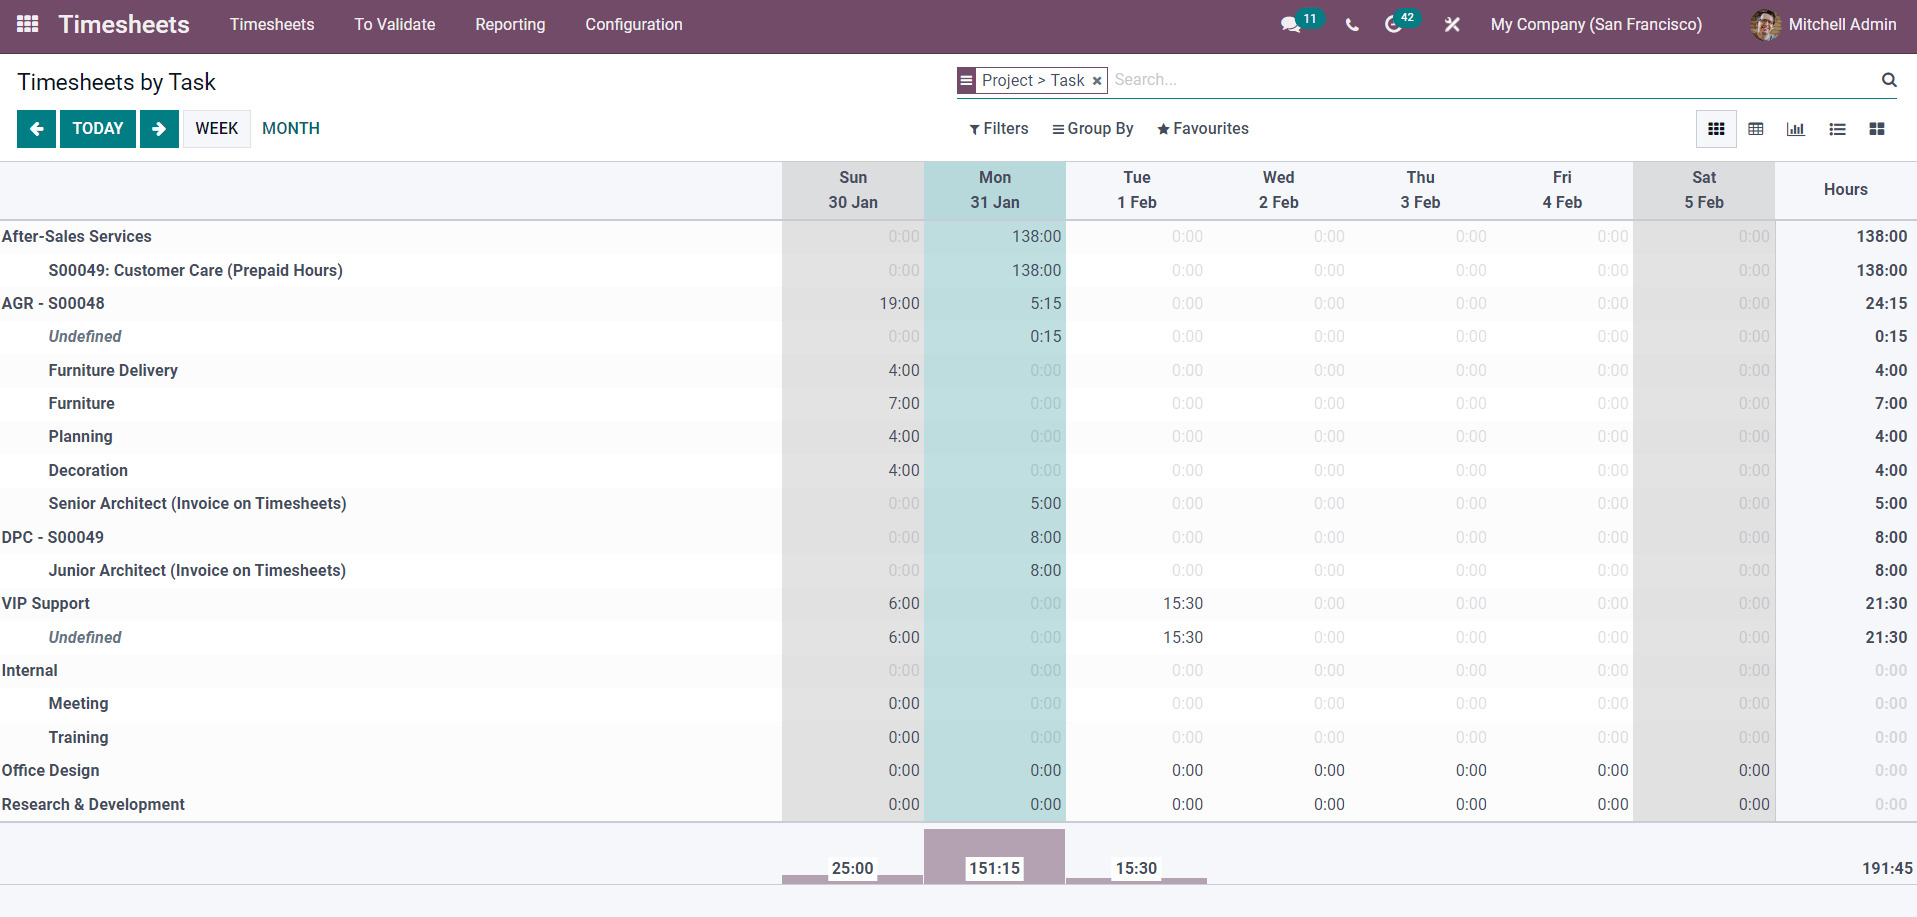
Task: Open the Configuration menu
Action: 633,24
